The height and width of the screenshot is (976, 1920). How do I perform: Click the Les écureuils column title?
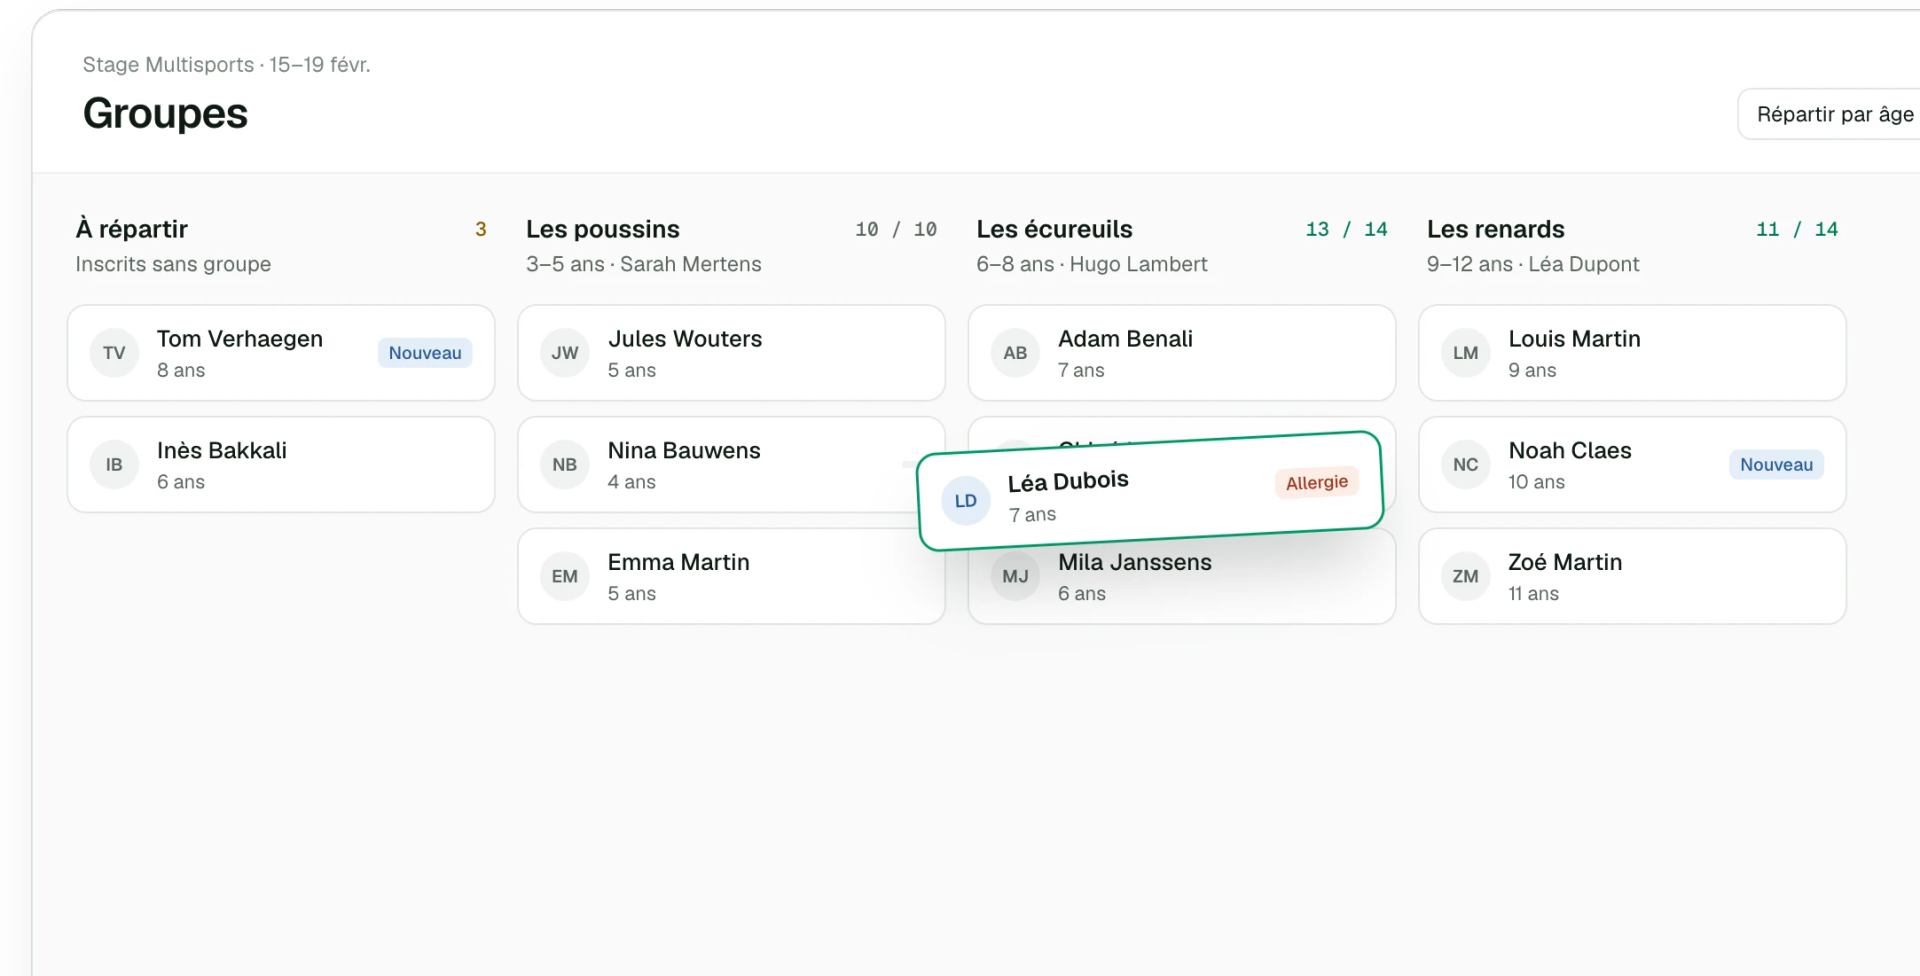click(x=1055, y=229)
